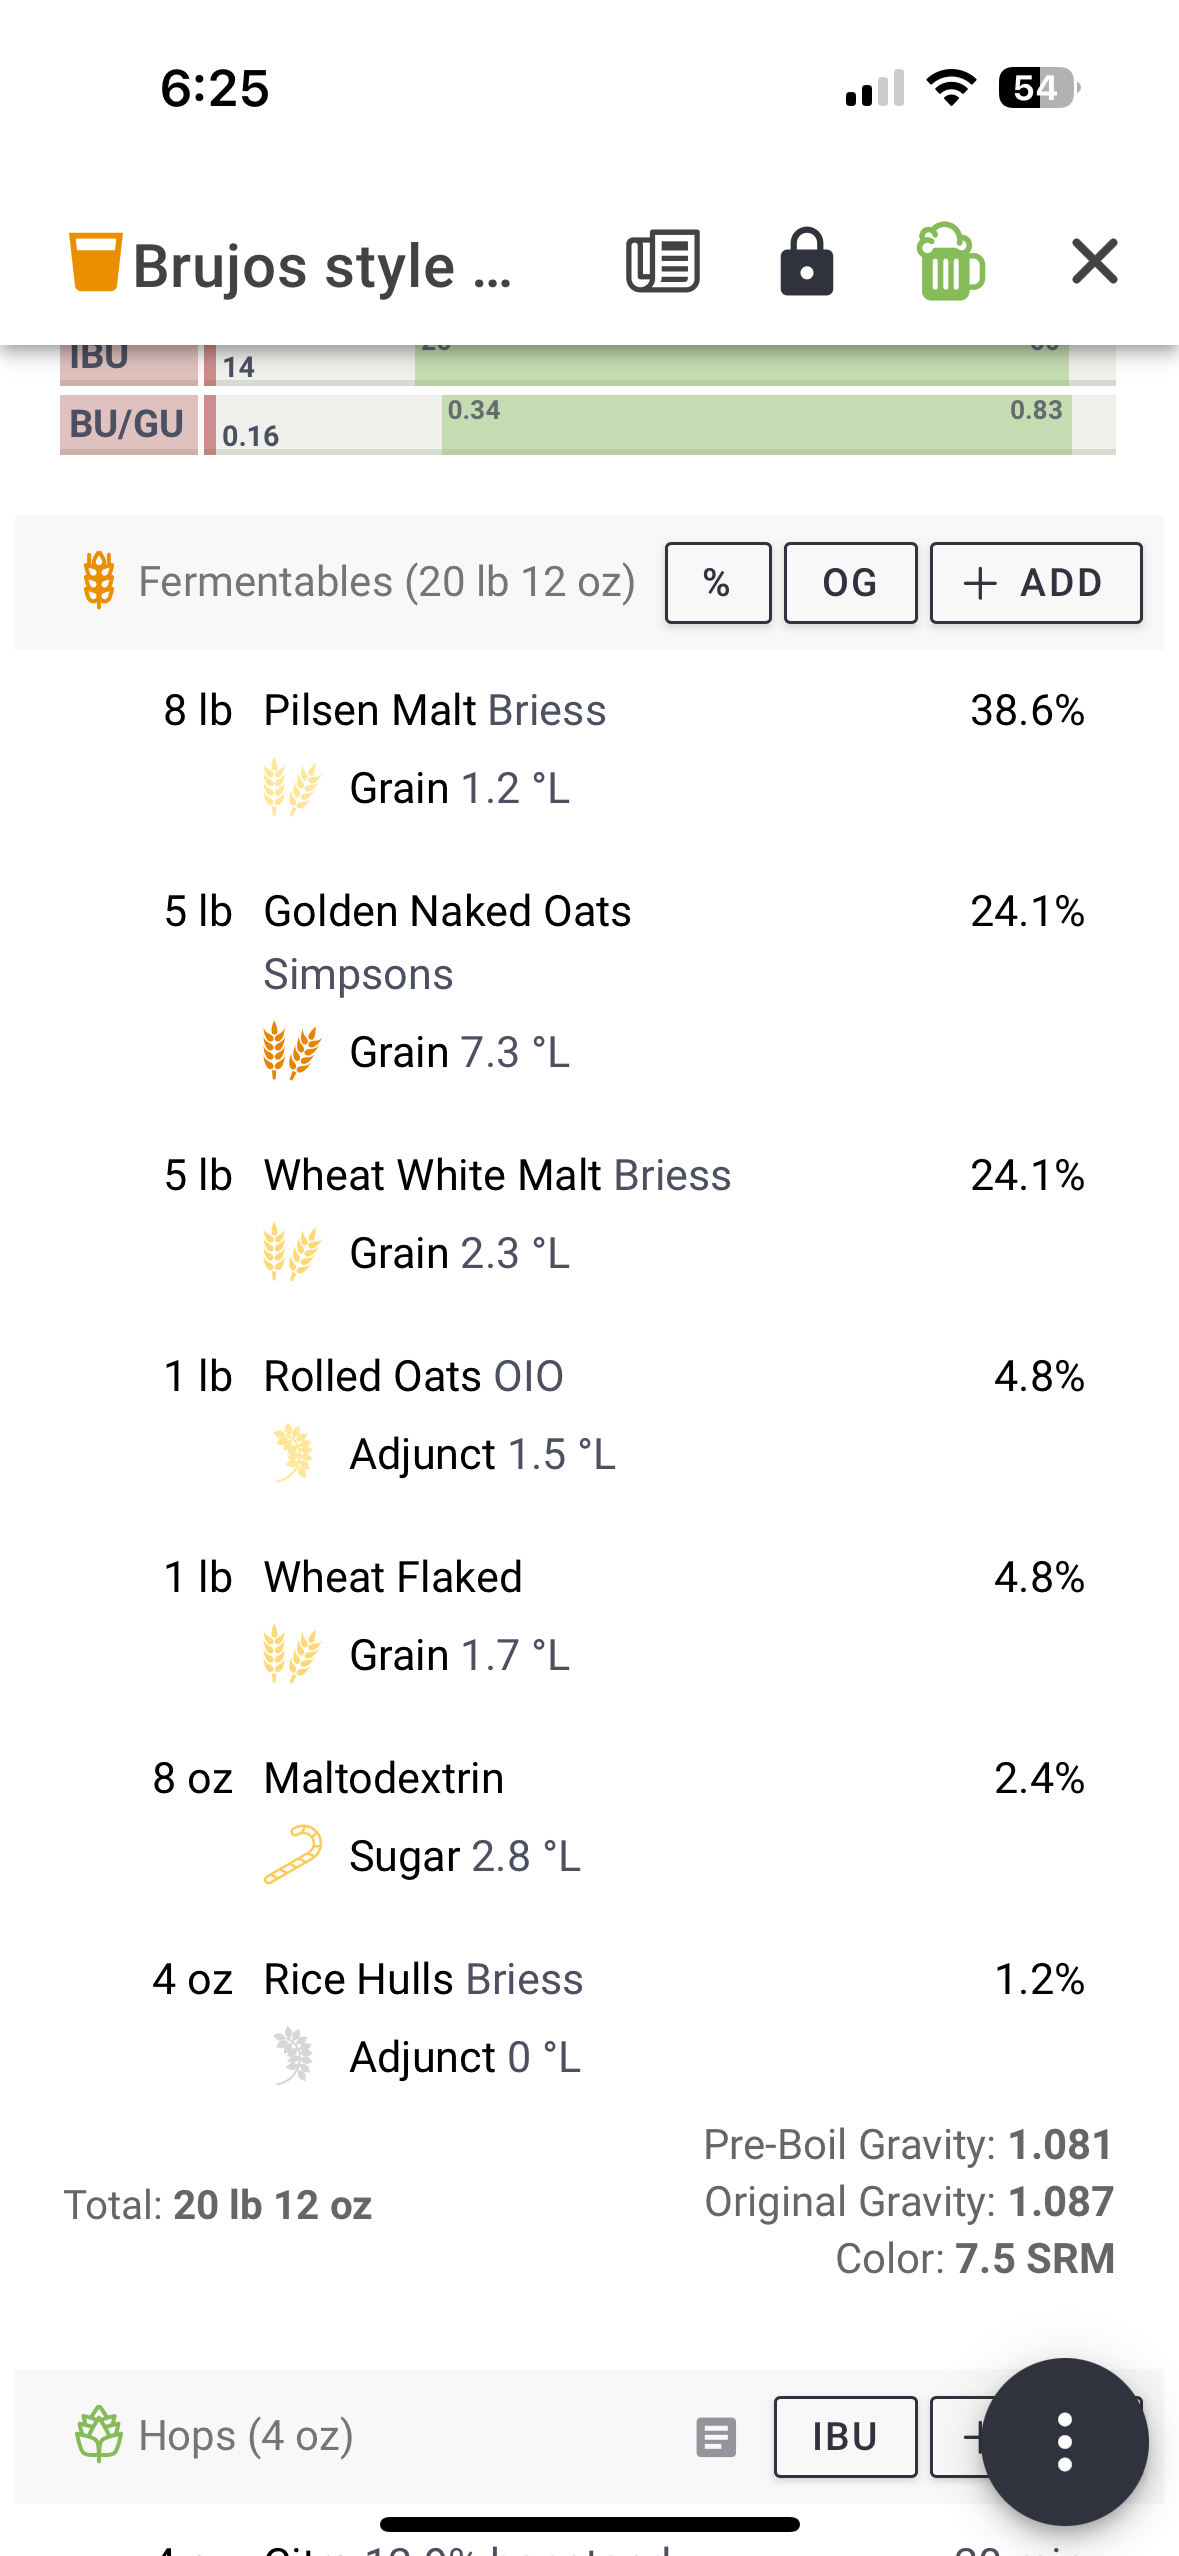Screen dimensions: 1179x2556
Task: Open the Rice Hulls Briess entry
Action: click(x=590, y=2018)
